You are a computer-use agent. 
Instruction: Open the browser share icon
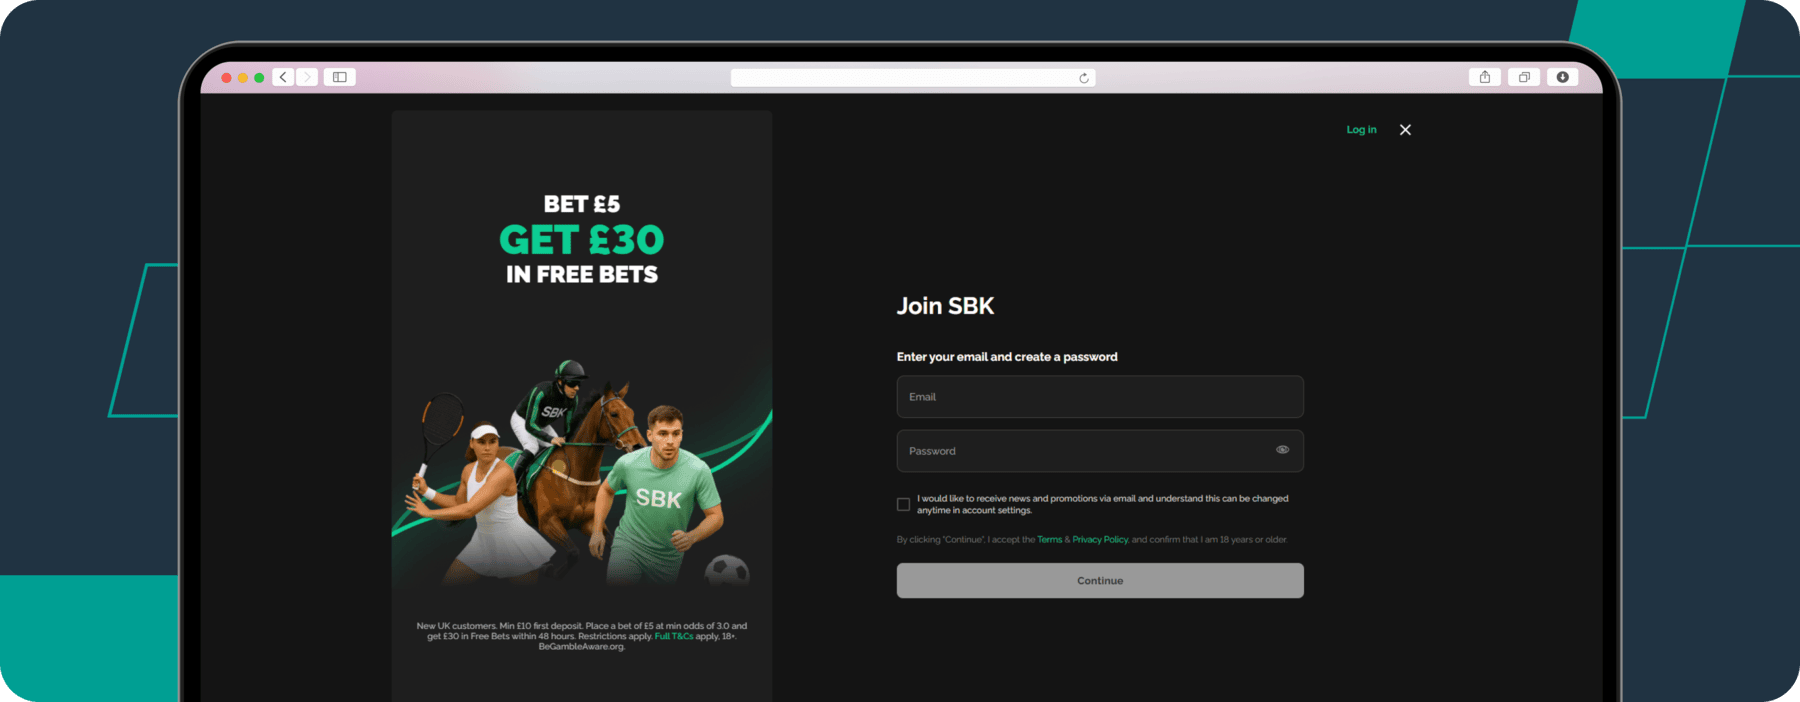(1485, 77)
